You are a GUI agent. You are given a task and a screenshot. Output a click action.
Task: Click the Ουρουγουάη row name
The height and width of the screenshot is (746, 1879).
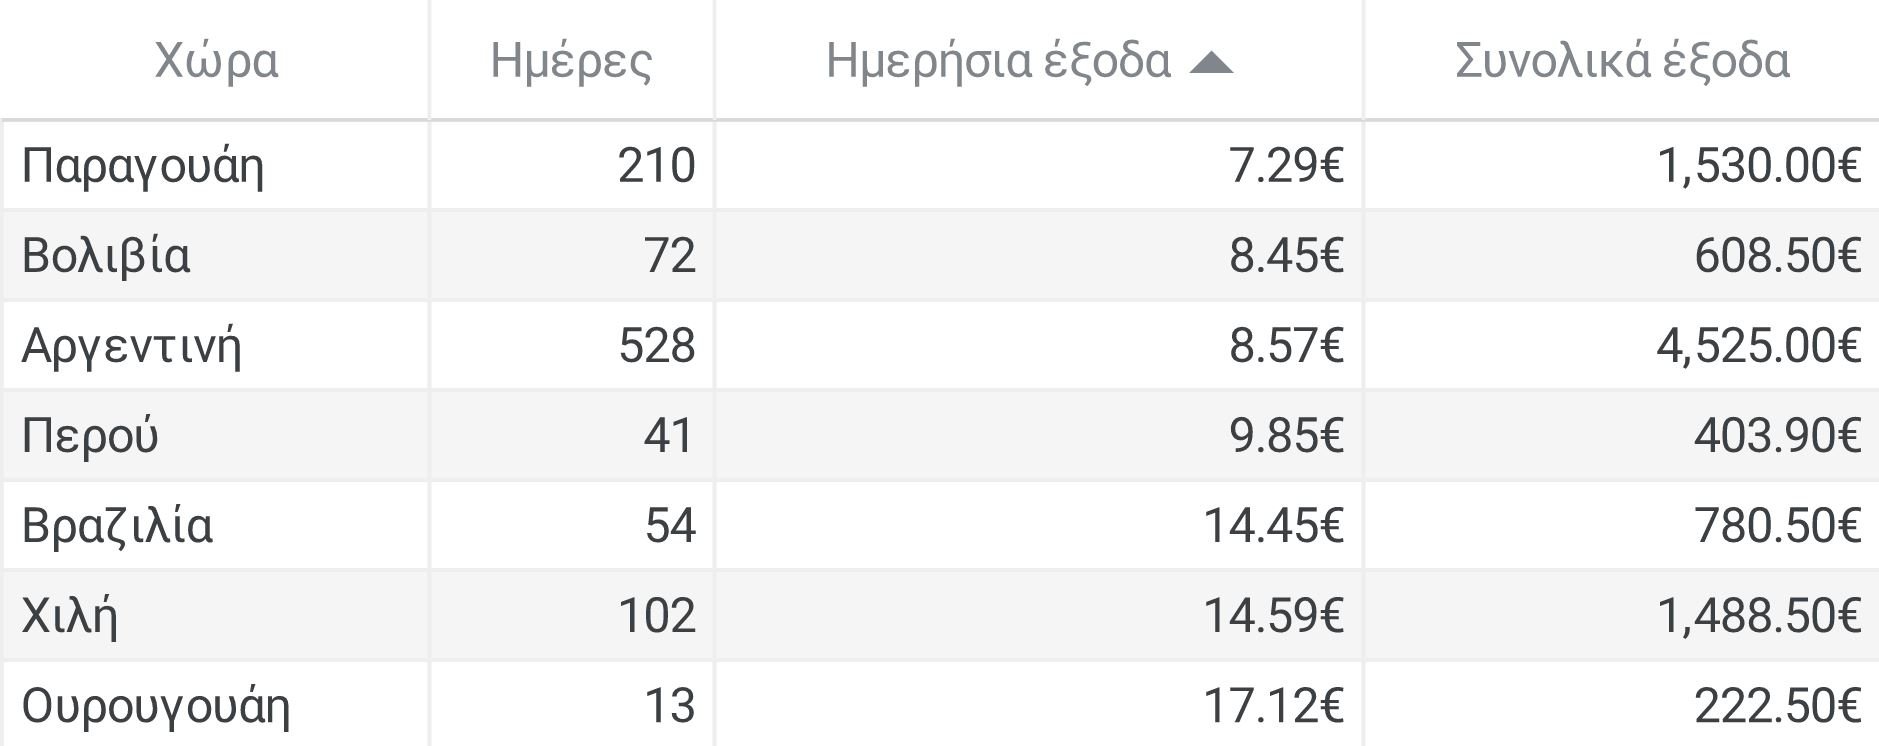156,706
